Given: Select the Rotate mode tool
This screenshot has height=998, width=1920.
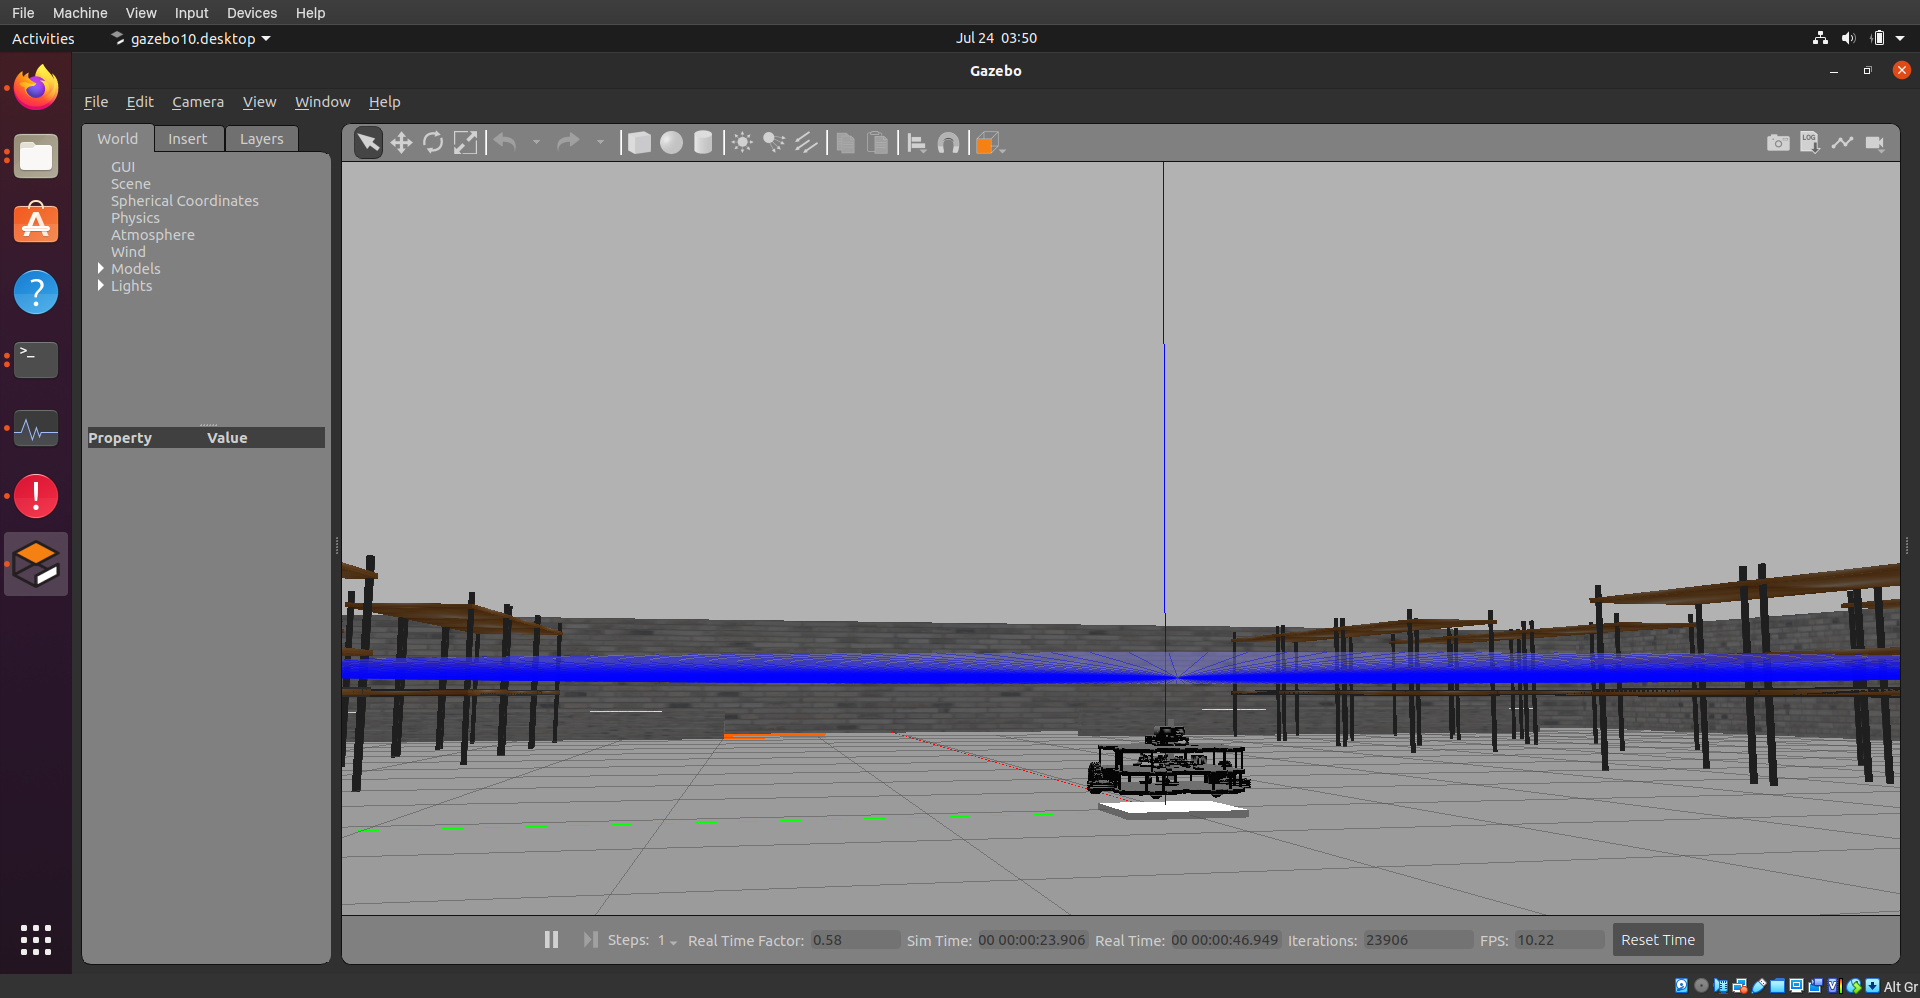Looking at the screenshot, I should coord(433,143).
